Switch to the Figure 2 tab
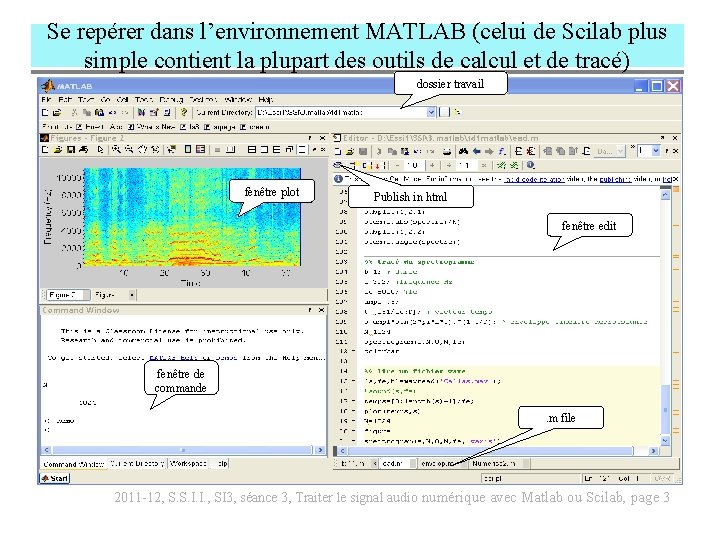 [x=67, y=295]
